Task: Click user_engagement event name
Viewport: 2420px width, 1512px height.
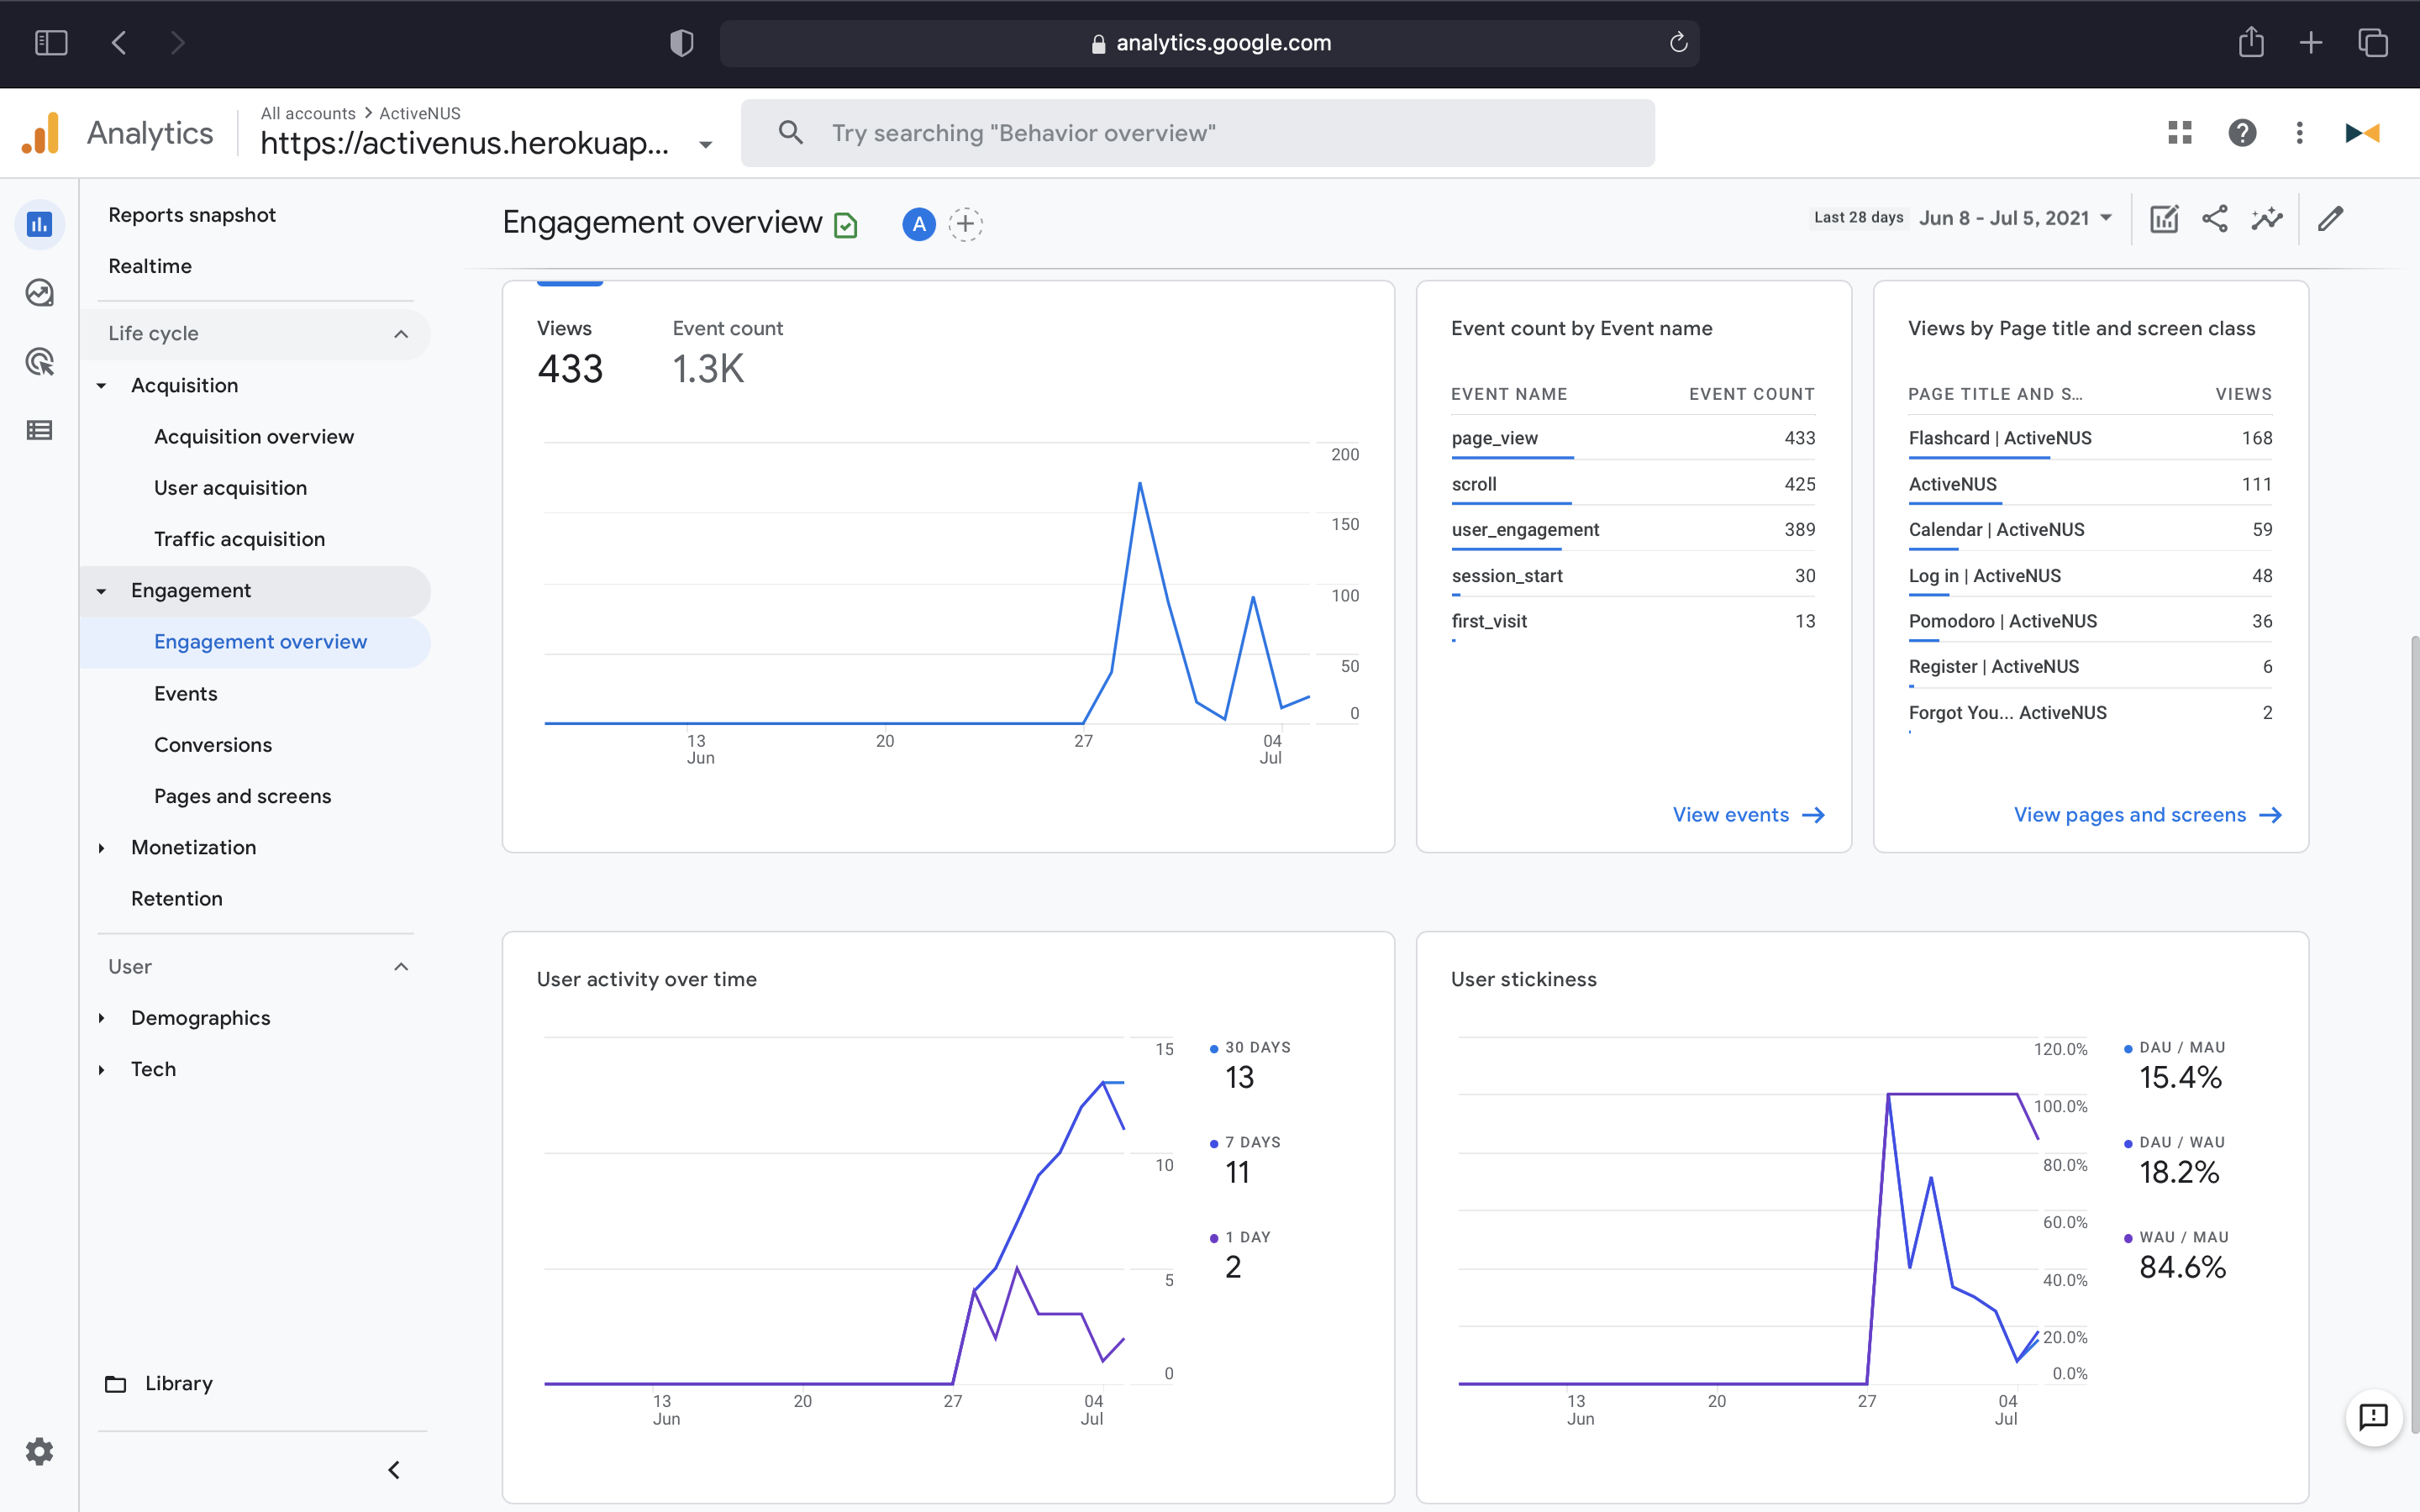Action: click(x=1525, y=529)
